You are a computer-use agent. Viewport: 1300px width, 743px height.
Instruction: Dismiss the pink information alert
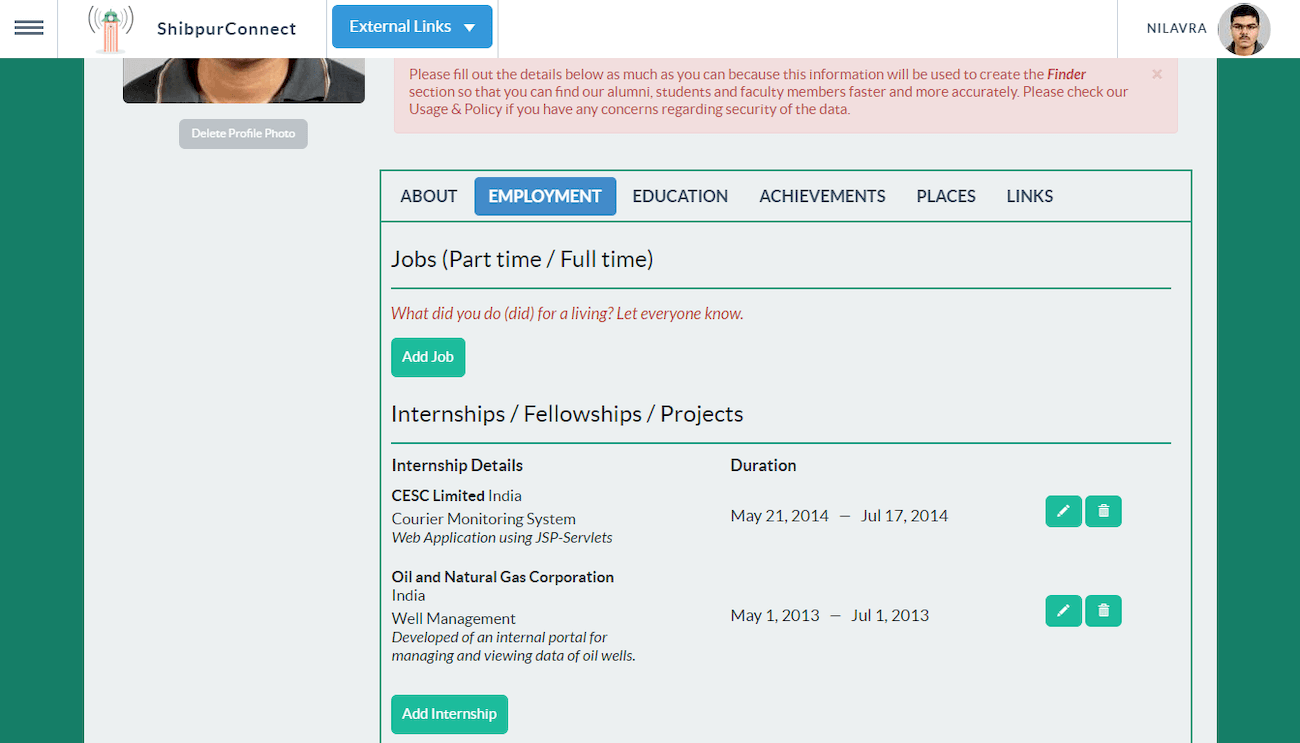click(x=1157, y=74)
